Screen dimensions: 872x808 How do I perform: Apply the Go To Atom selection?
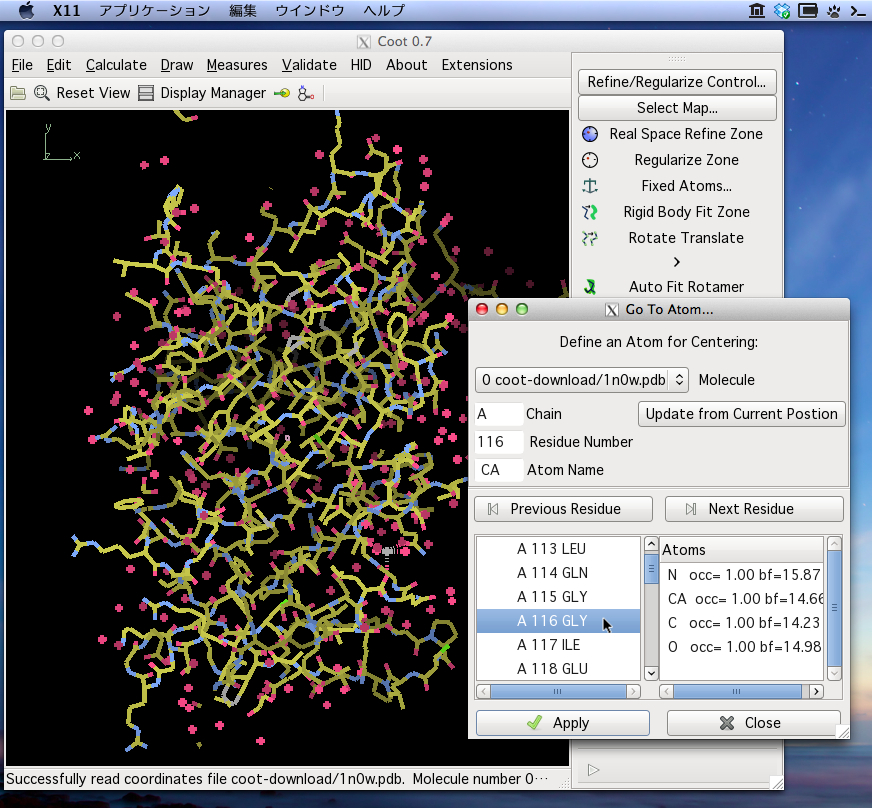coord(563,723)
